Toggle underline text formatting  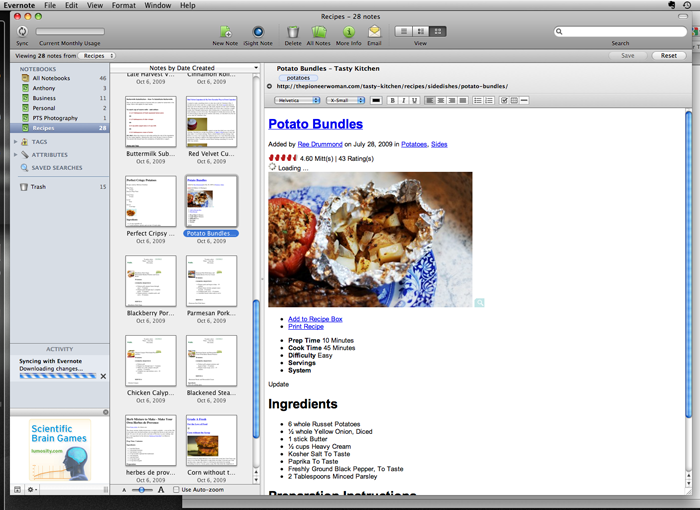[x=414, y=100]
